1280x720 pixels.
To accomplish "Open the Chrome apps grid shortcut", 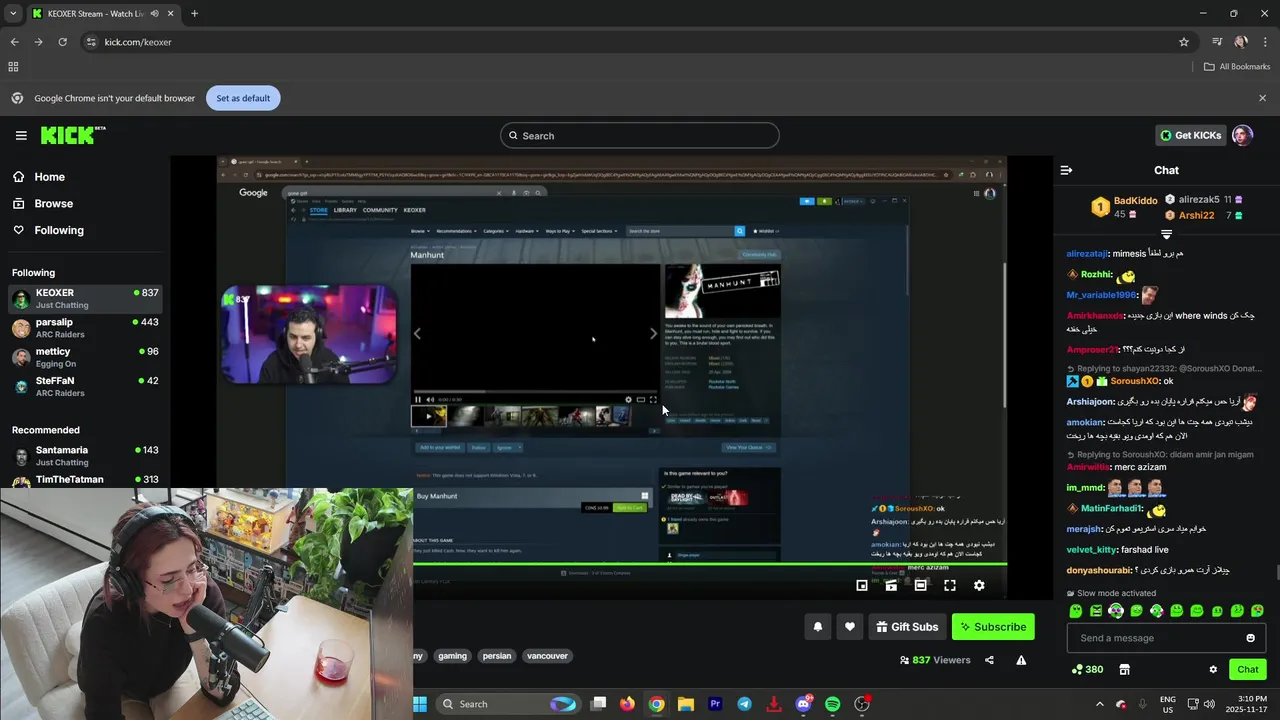I will pos(13,67).
